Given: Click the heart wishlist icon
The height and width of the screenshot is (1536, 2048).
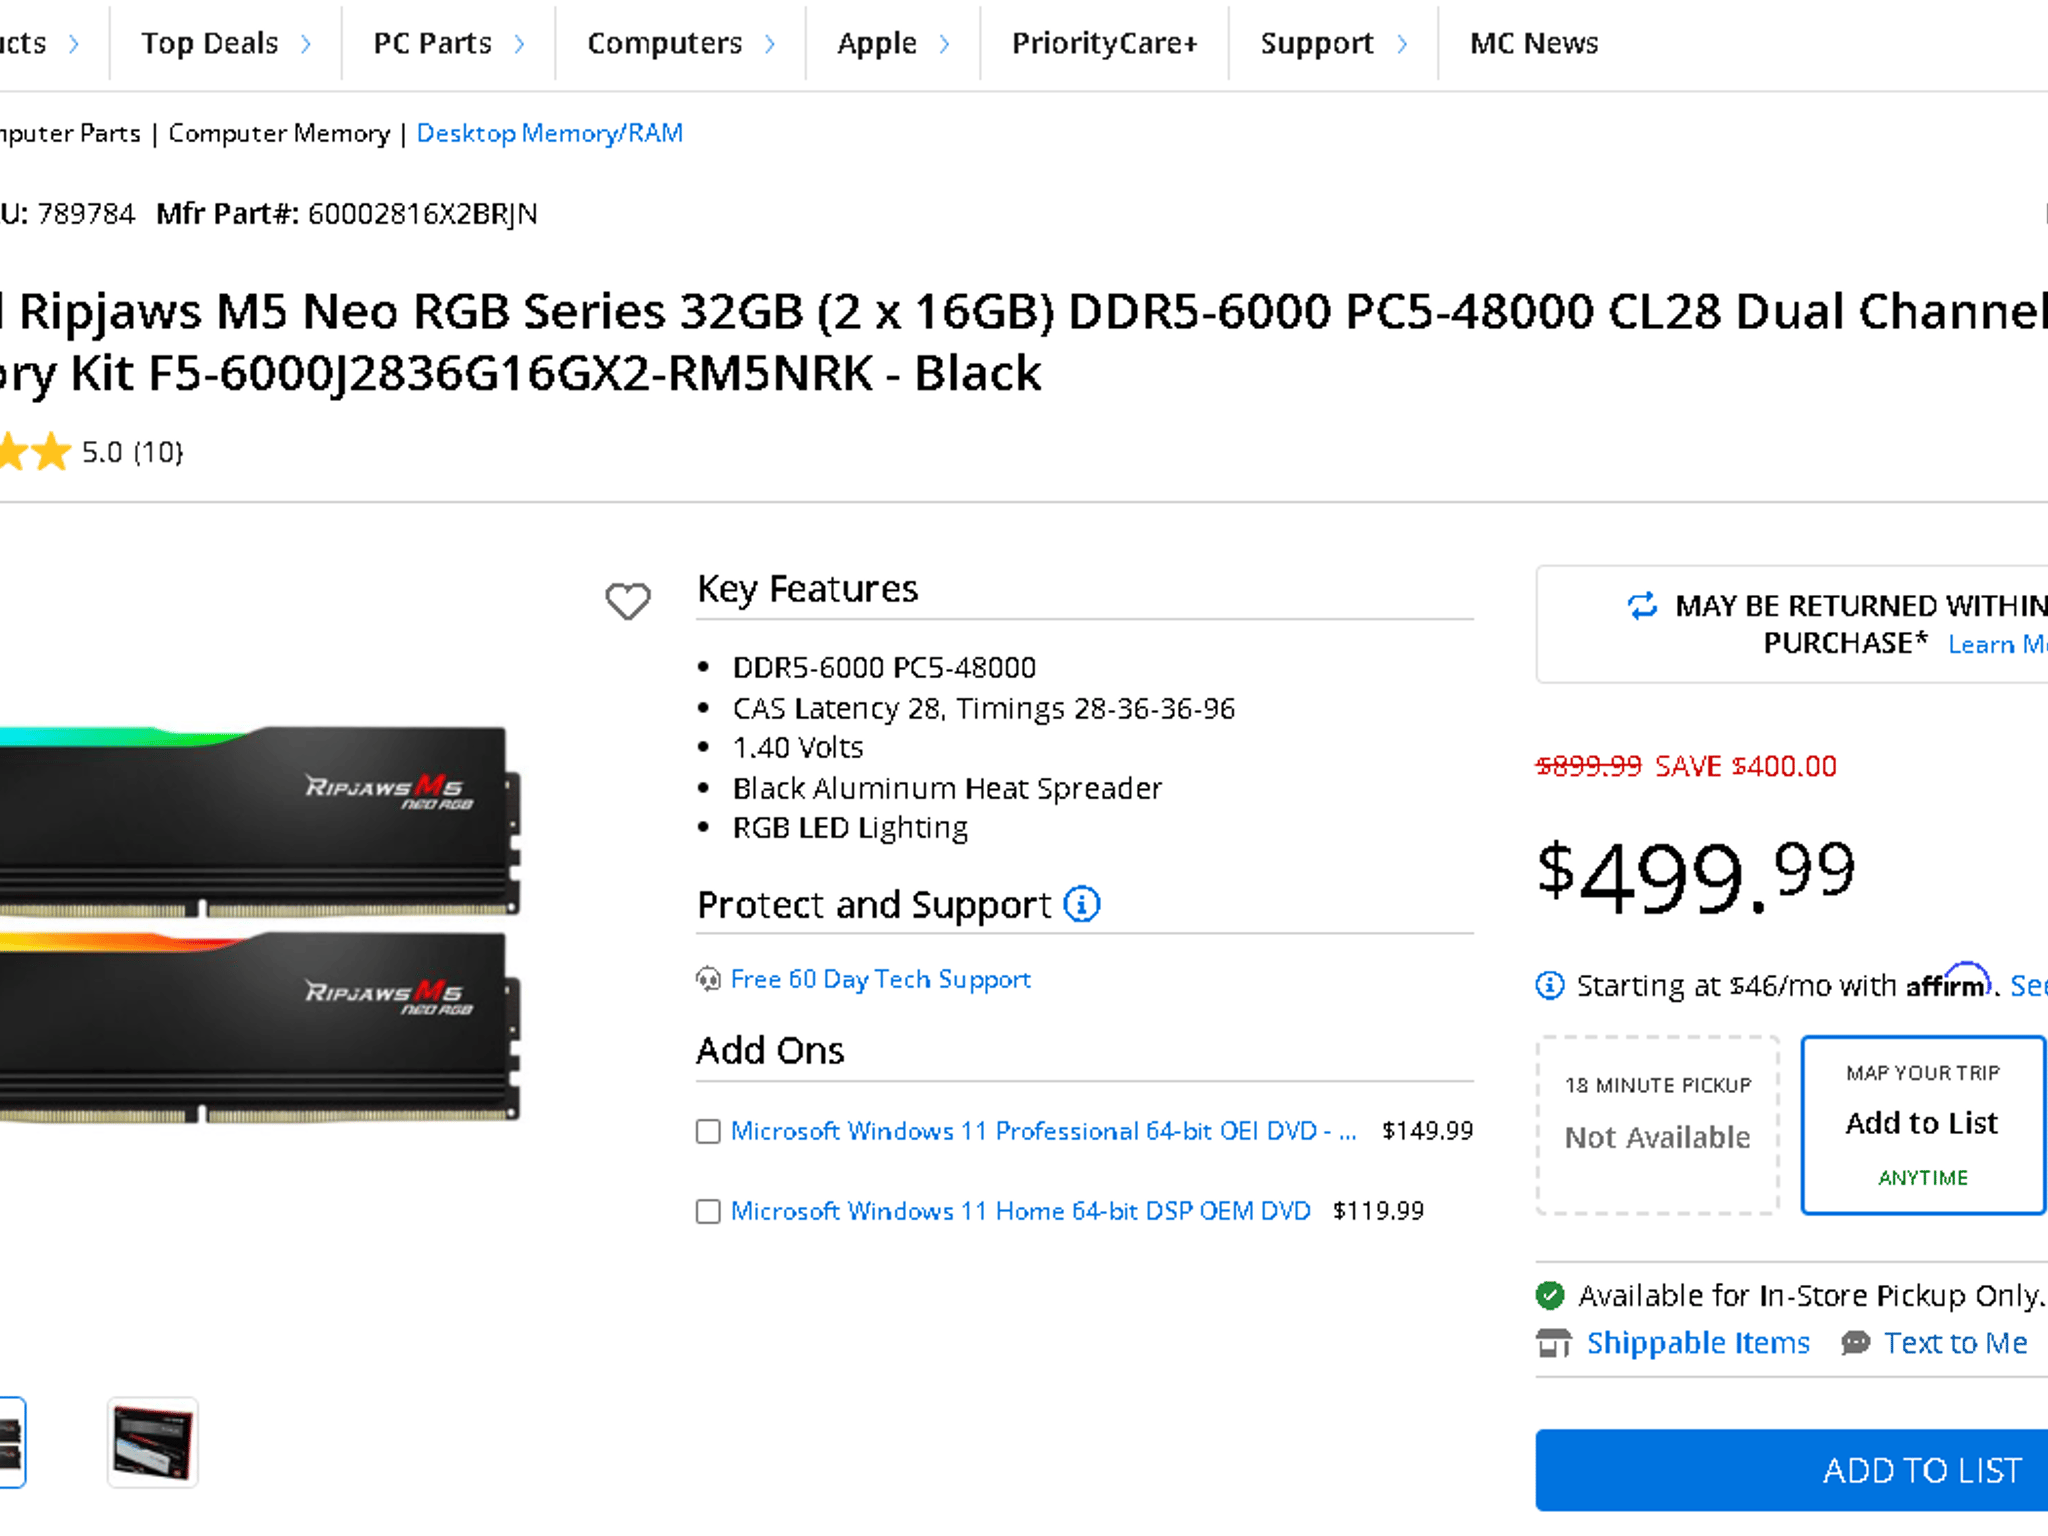Looking at the screenshot, I should (x=627, y=601).
